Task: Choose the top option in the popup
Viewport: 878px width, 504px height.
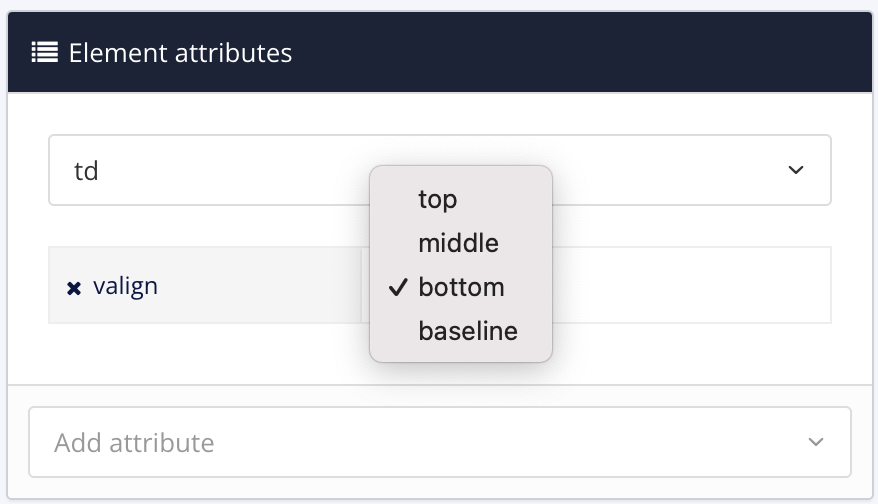Action: (x=437, y=199)
